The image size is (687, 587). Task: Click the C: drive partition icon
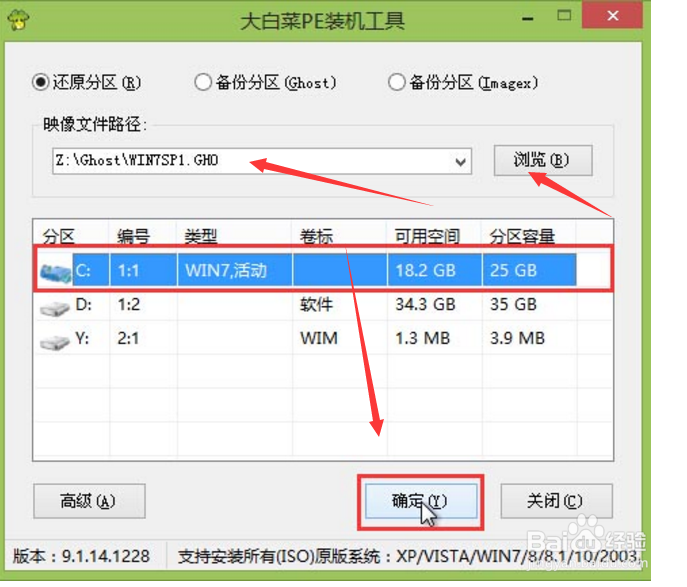[55, 272]
